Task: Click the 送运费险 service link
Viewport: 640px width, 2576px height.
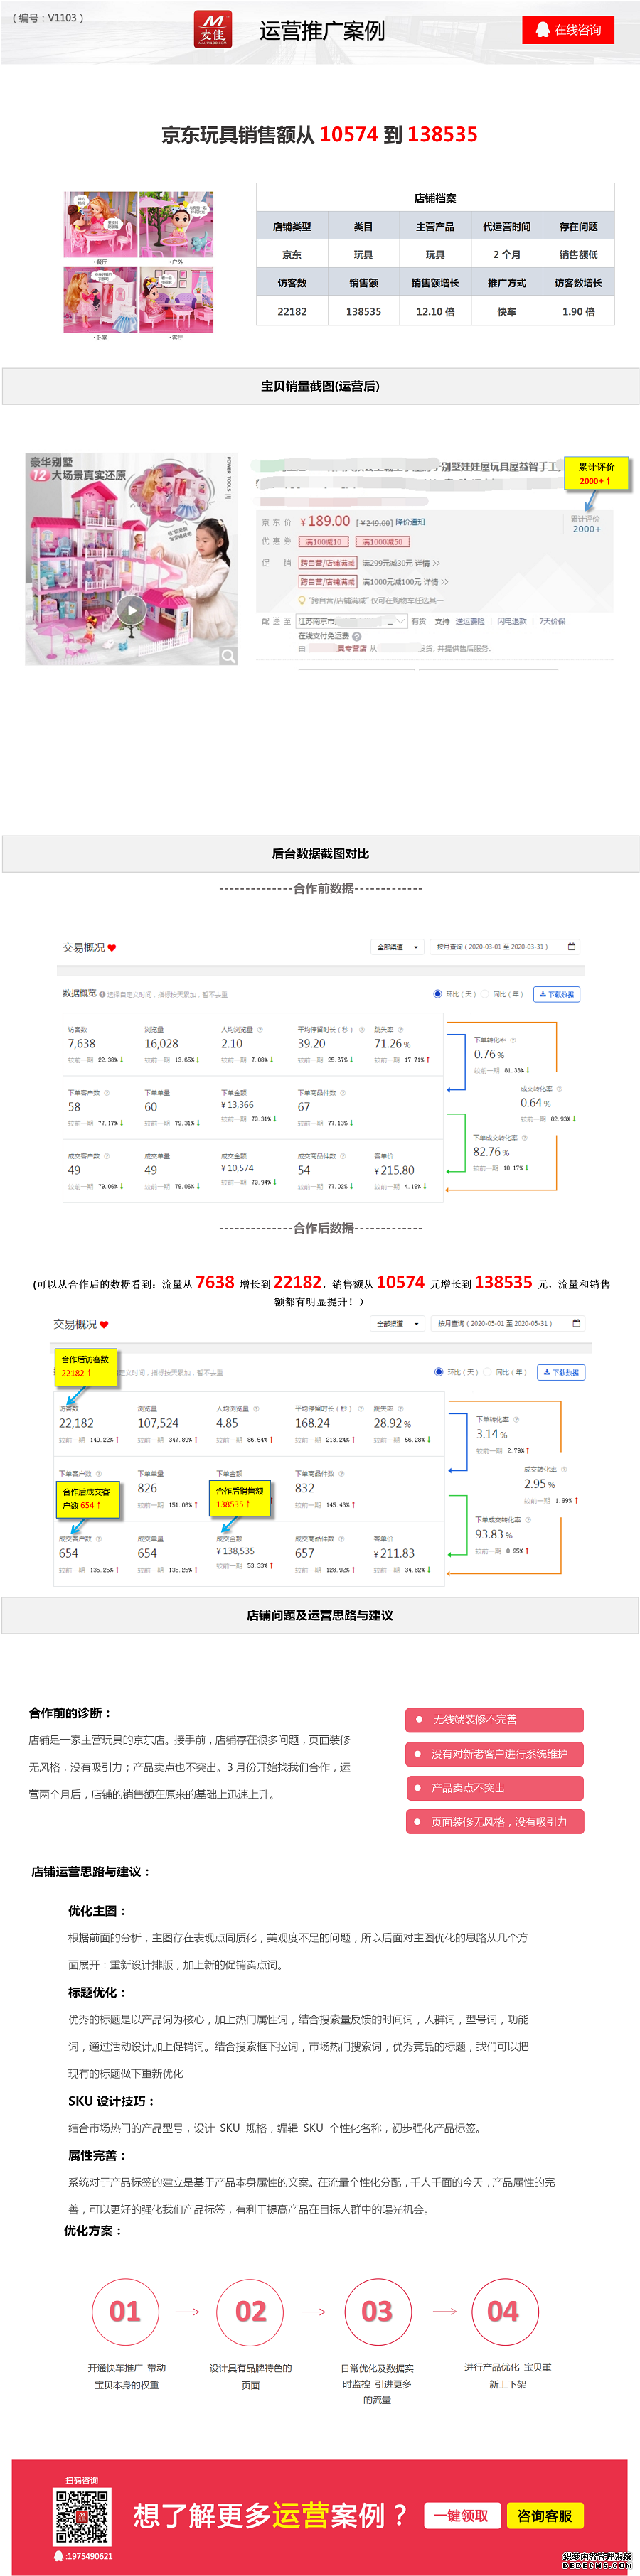Action: point(470,621)
